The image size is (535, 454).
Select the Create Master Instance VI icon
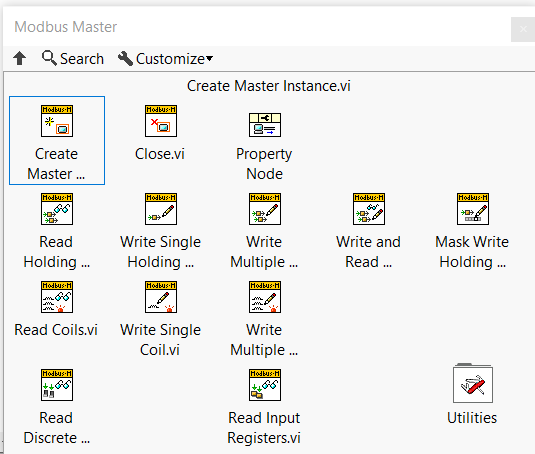[x=57, y=121]
